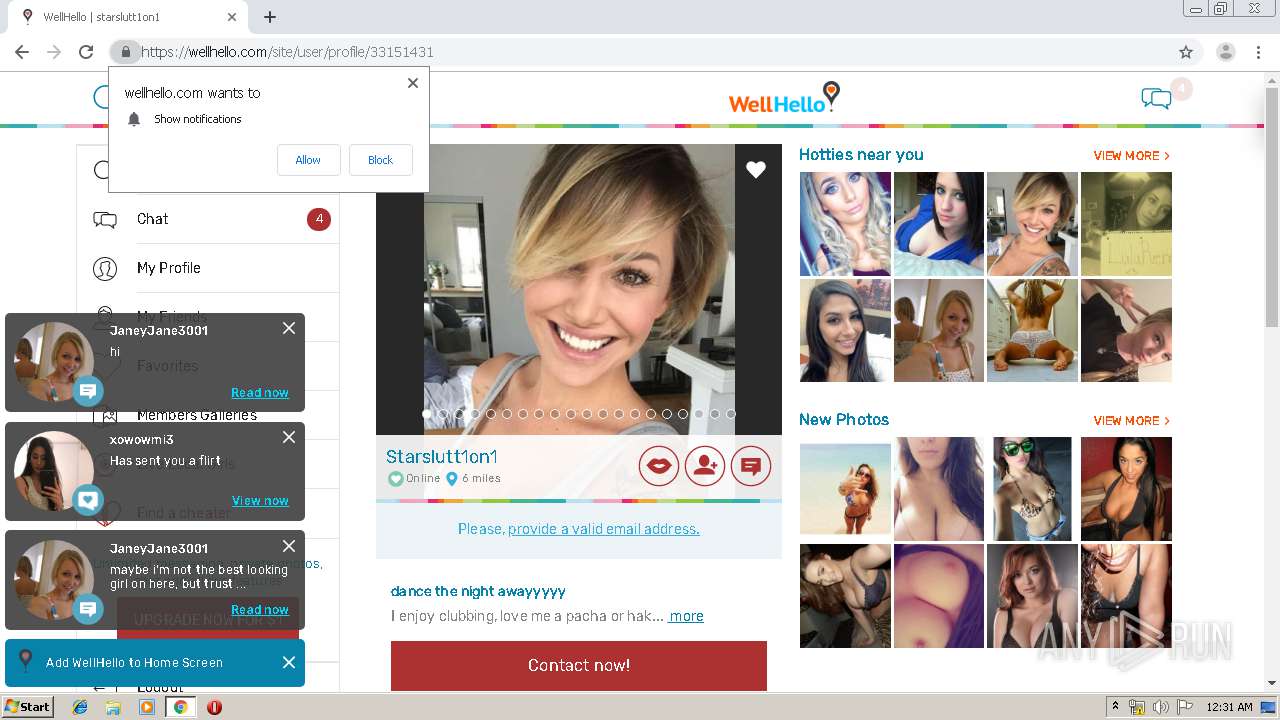Reload the page in Chrome
Viewport: 1280px width, 720px height.
[x=86, y=52]
